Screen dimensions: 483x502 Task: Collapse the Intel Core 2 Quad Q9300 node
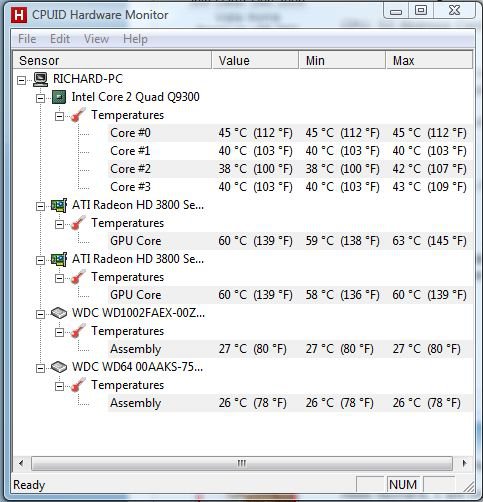coord(40,98)
